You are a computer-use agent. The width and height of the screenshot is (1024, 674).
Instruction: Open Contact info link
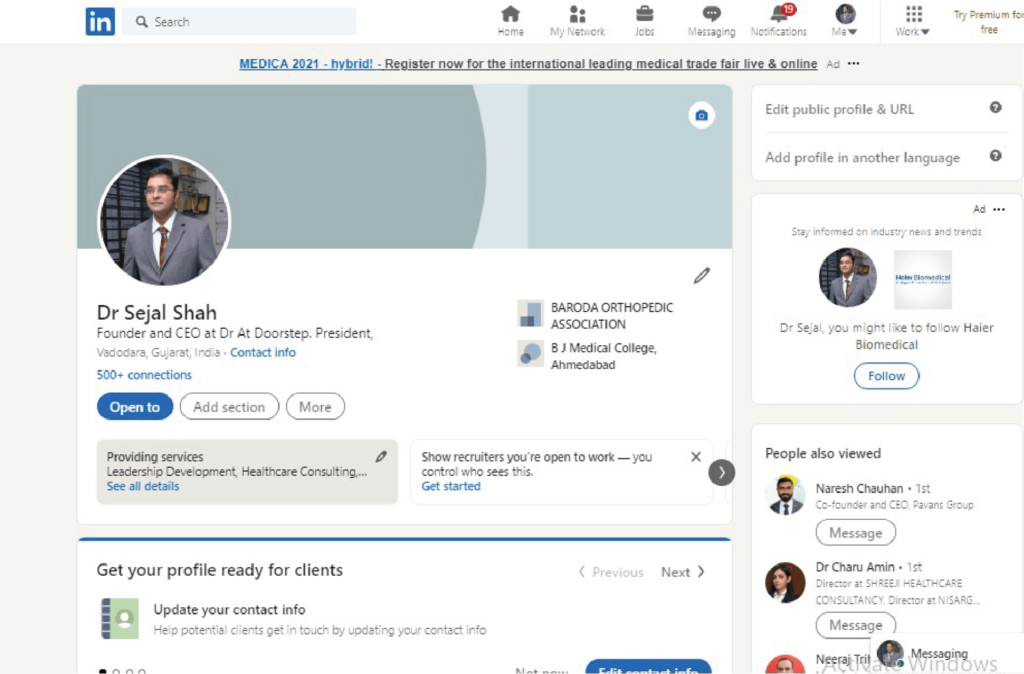click(263, 353)
